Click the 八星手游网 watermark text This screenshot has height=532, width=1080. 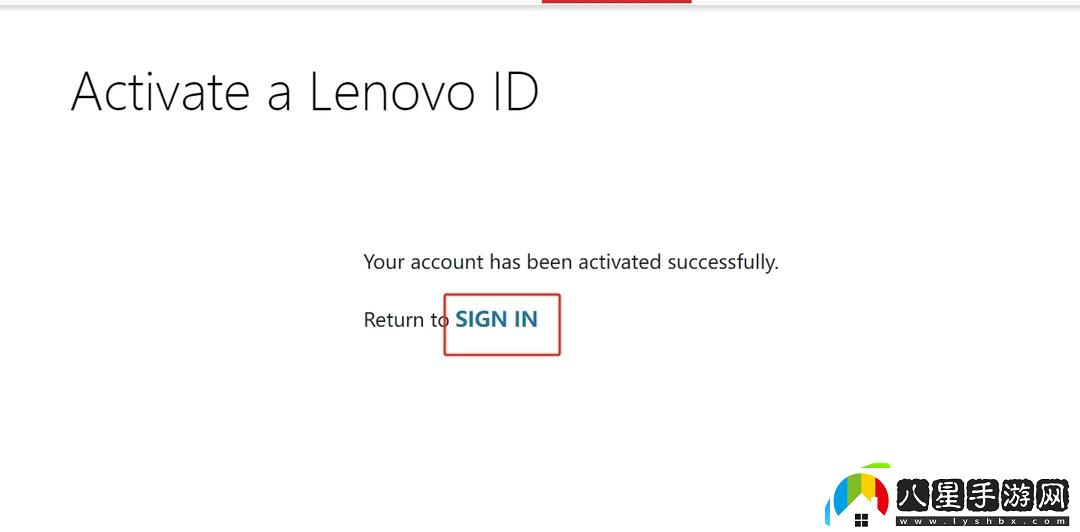(x=981, y=497)
